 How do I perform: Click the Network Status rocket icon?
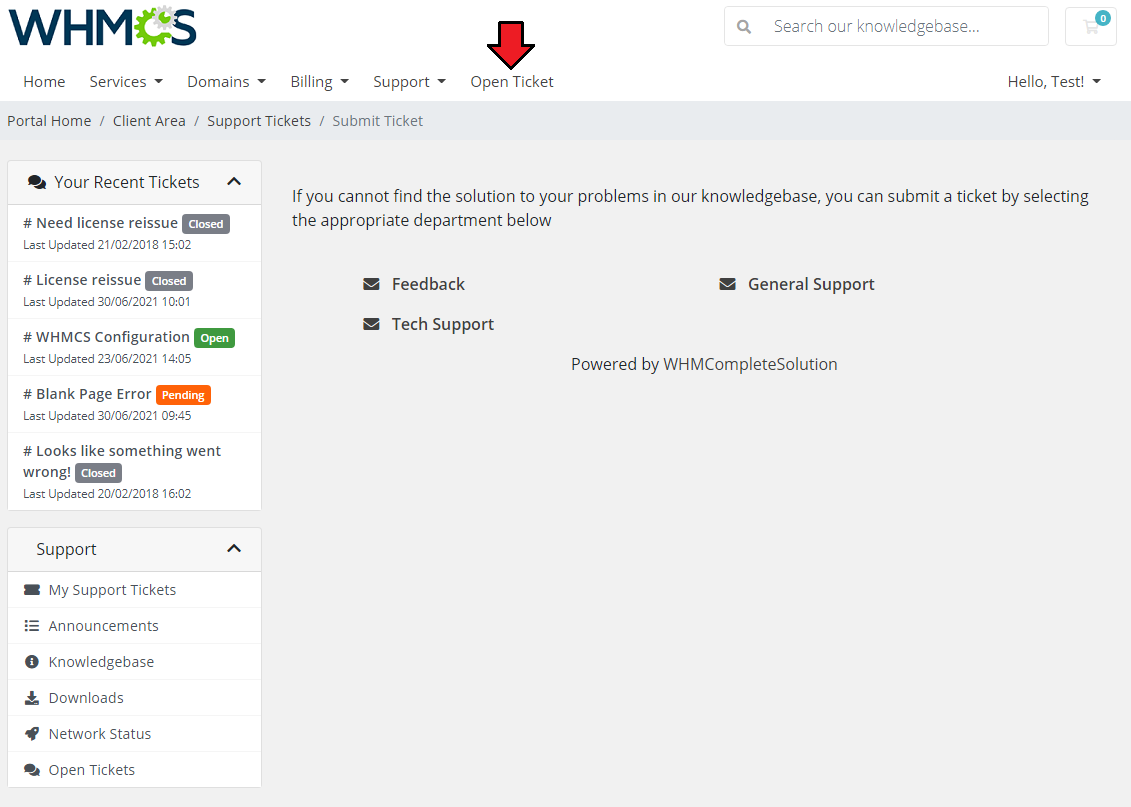coord(32,734)
